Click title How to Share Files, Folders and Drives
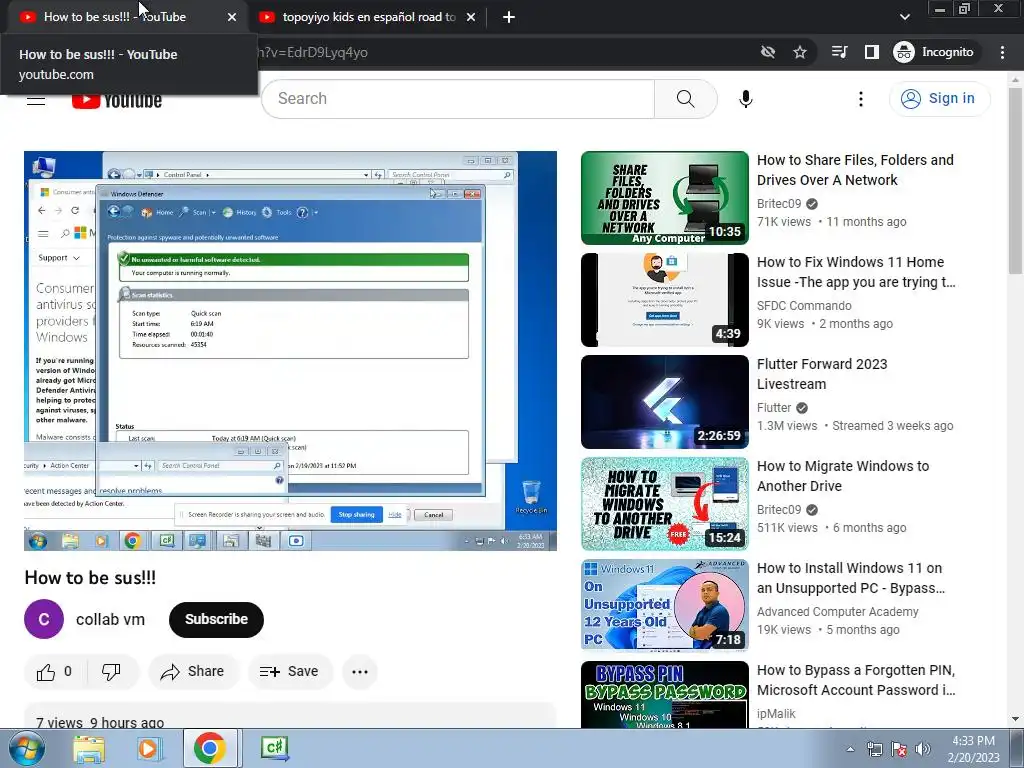The width and height of the screenshot is (1024, 768). click(x=855, y=170)
